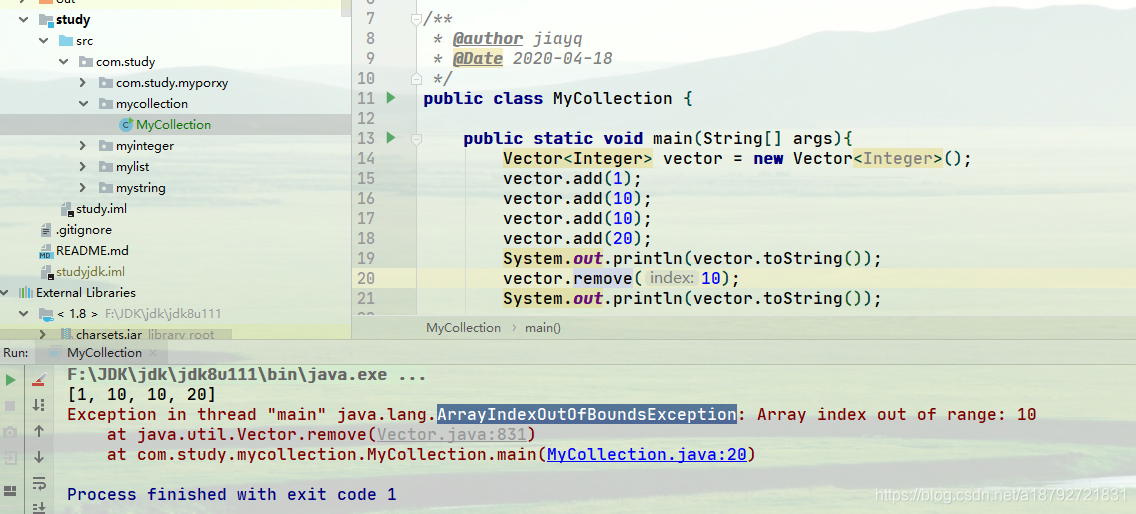The image size is (1136, 514).
Task: Click the fold end marker at line 10
Action: click(x=416, y=78)
